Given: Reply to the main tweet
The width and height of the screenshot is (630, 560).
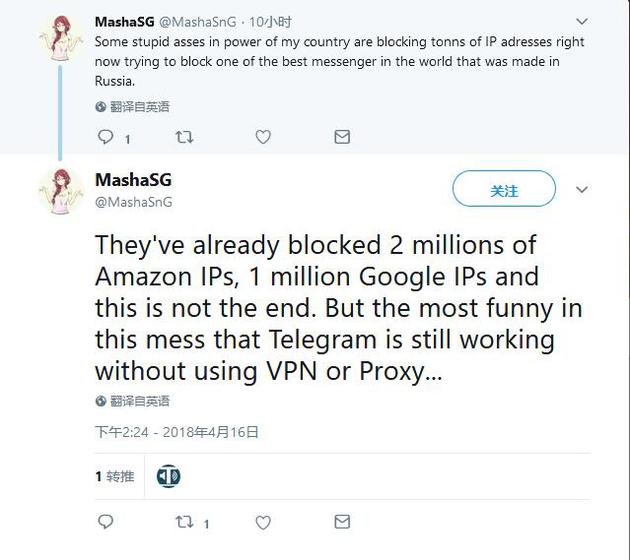Looking at the screenshot, I should click(x=104, y=522).
